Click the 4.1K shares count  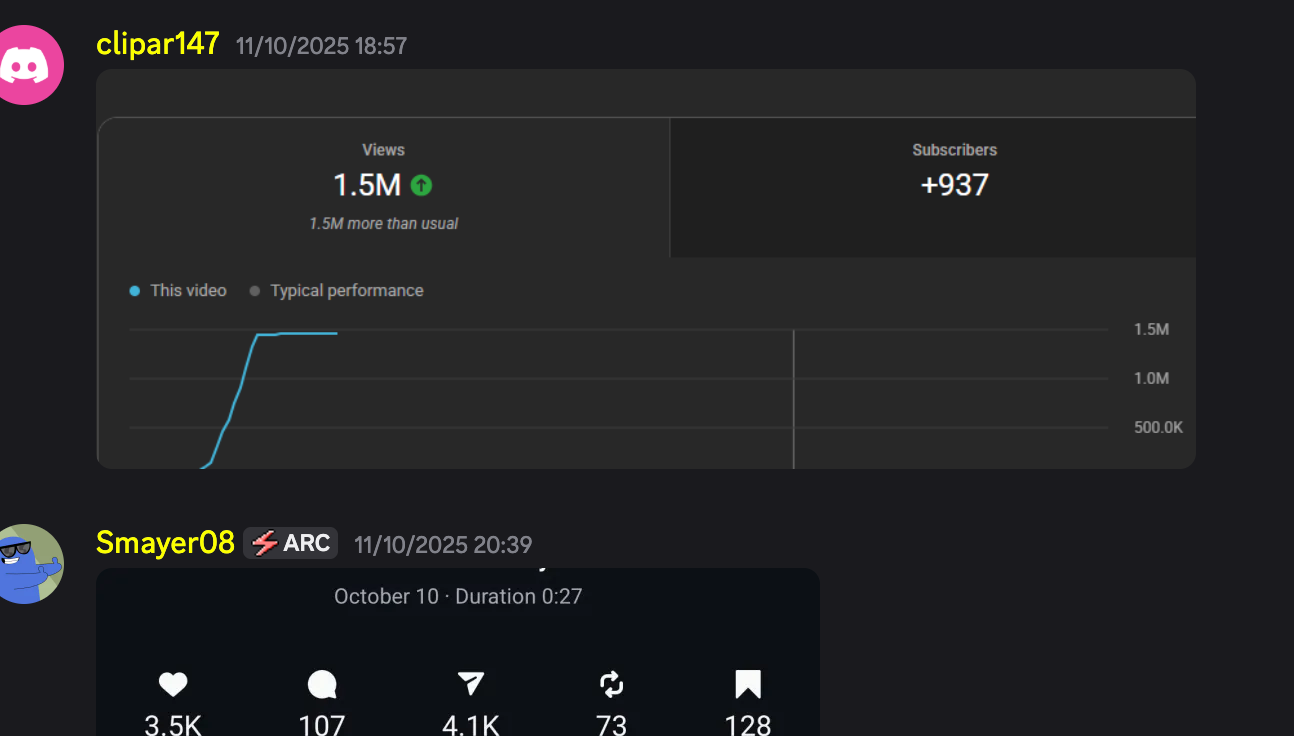(470, 722)
